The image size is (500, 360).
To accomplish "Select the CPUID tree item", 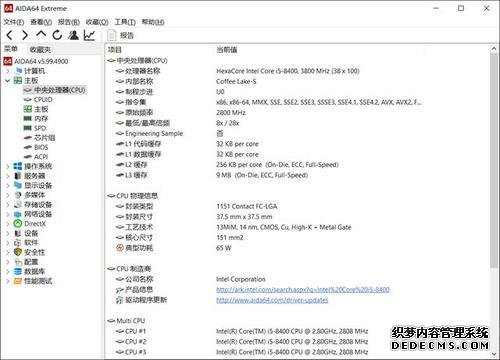I will point(38,100).
